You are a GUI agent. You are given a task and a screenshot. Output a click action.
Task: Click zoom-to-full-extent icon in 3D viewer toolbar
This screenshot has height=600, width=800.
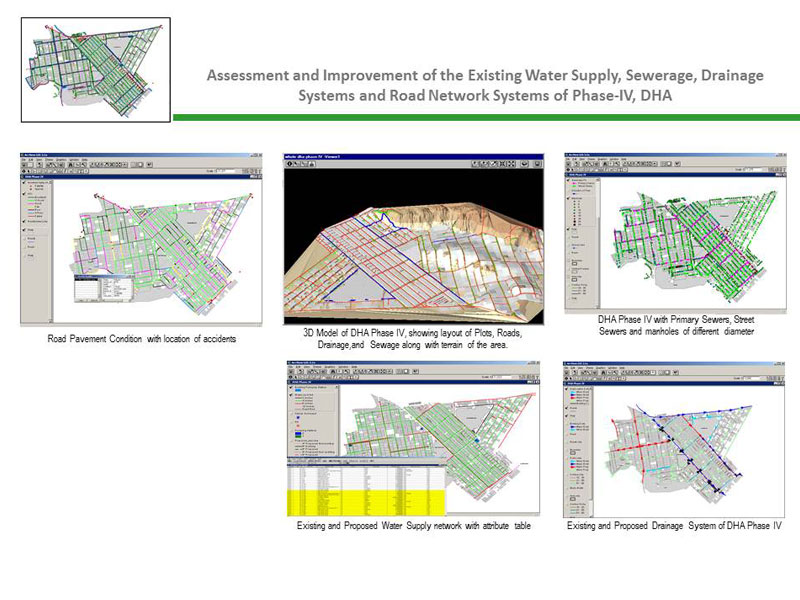(511, 164)
